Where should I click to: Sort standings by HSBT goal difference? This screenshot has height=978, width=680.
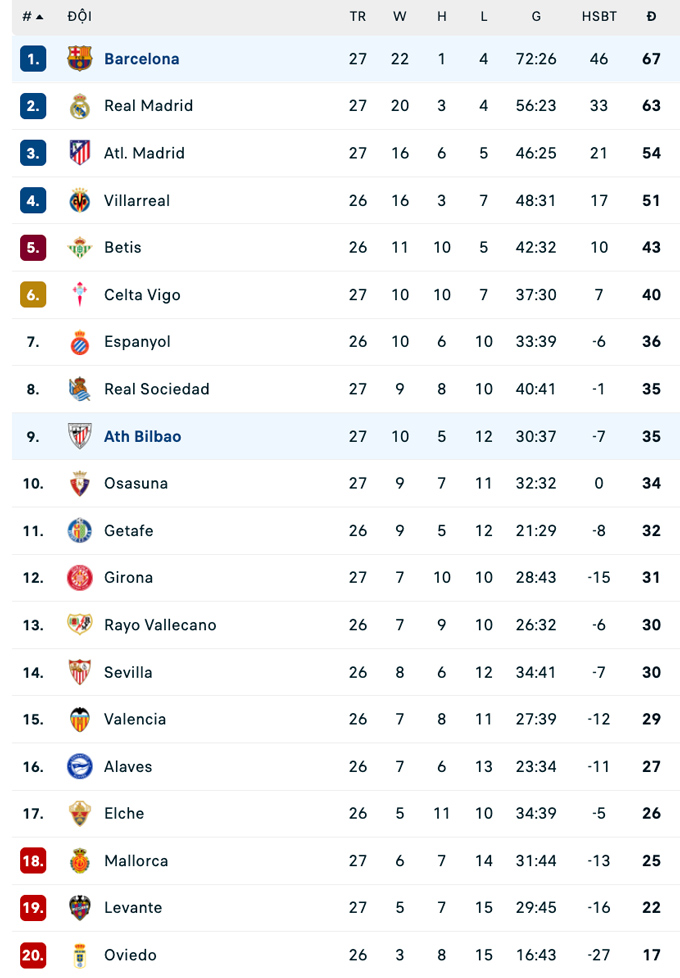(599, 17)
